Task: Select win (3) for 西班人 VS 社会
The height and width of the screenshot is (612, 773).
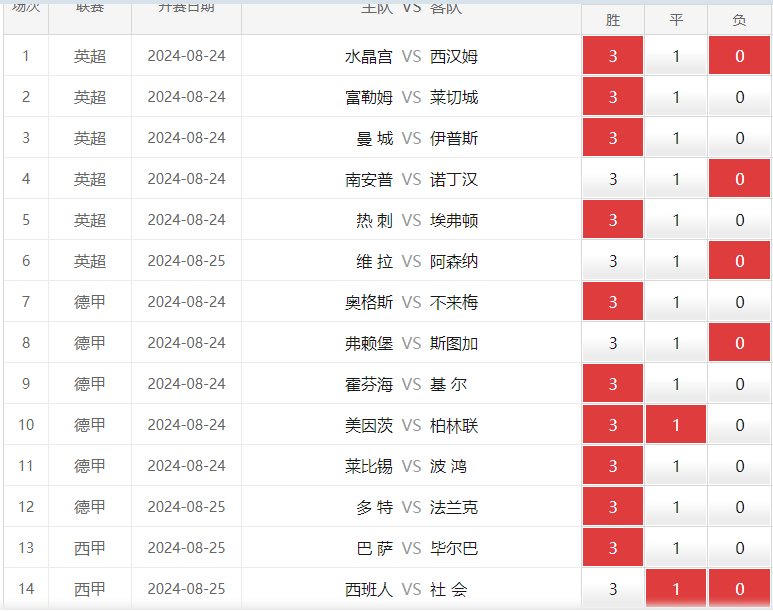Action: [613, 587]
